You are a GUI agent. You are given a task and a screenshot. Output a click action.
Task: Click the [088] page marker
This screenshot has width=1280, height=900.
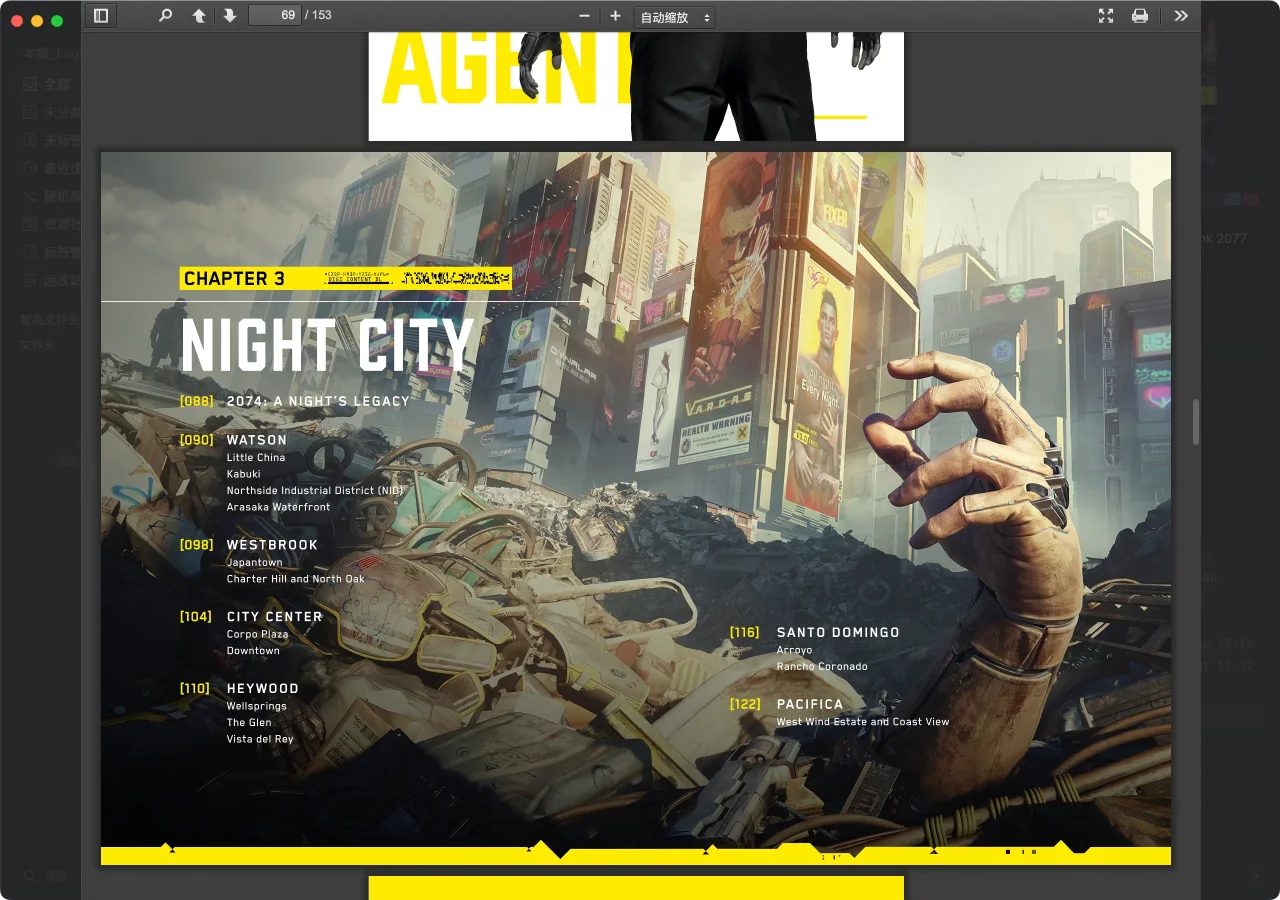tap(197, 401)
